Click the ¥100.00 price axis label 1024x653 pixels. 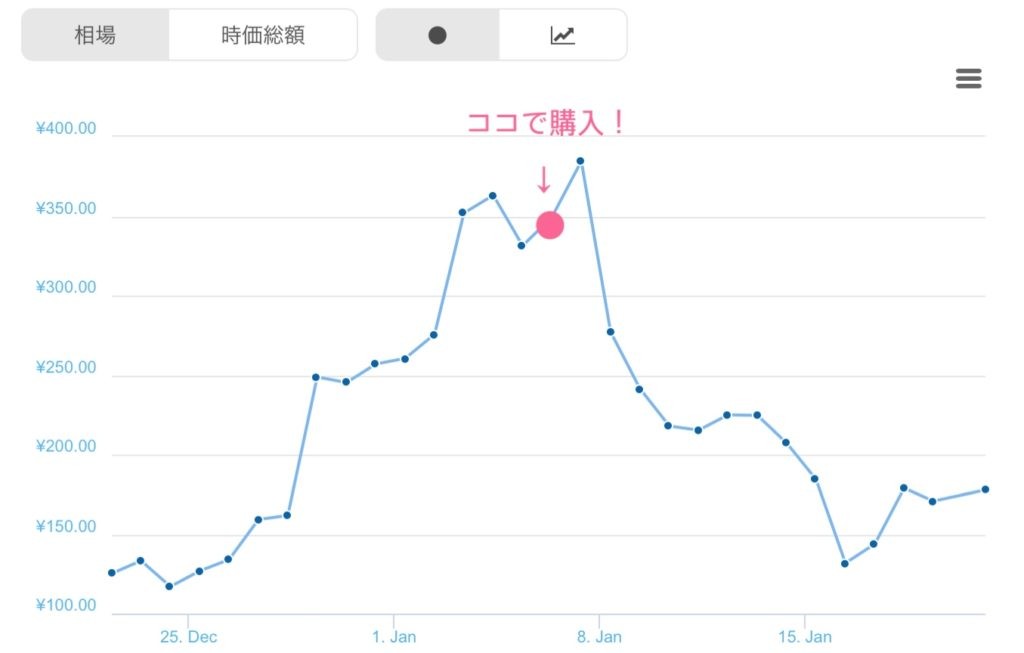point(66,606)
